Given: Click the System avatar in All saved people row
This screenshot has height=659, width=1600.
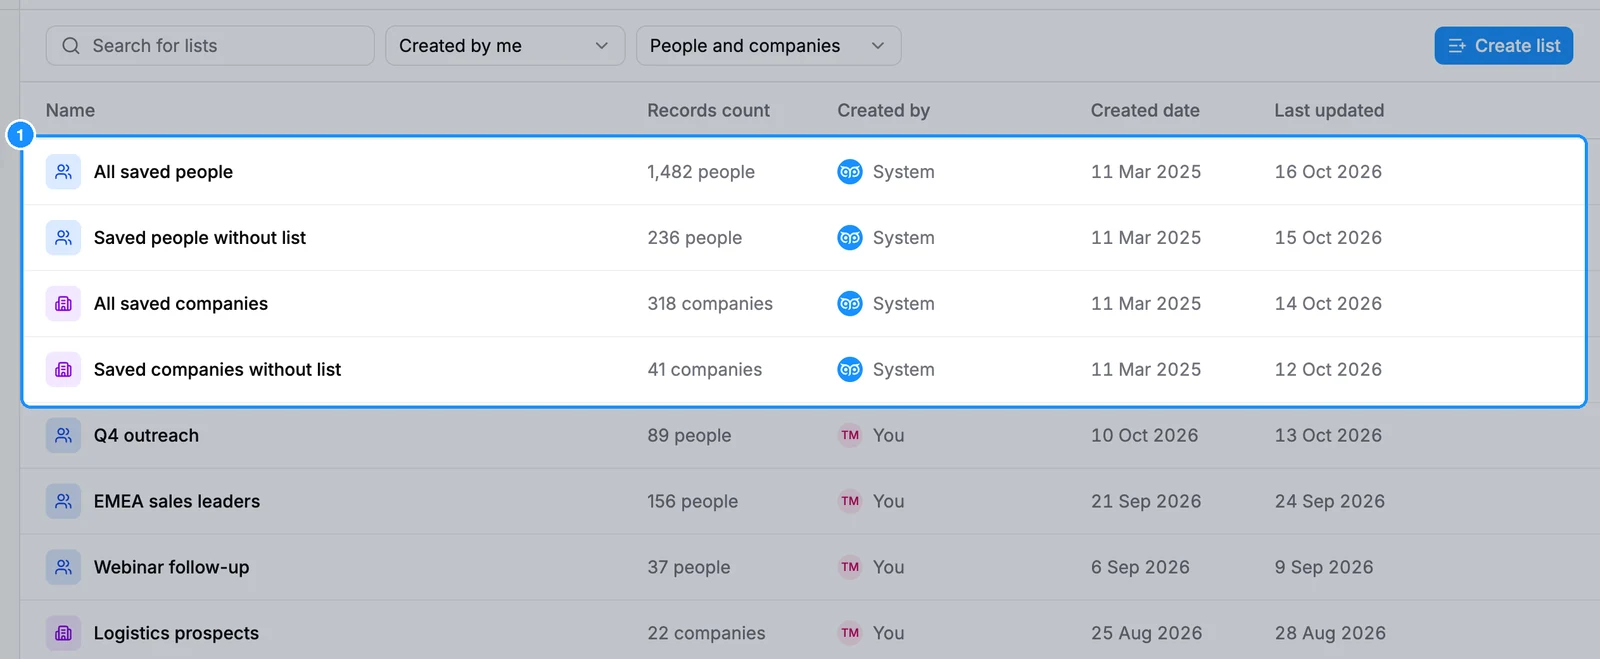Looking at the screenshot, I should tap(850, 172).
